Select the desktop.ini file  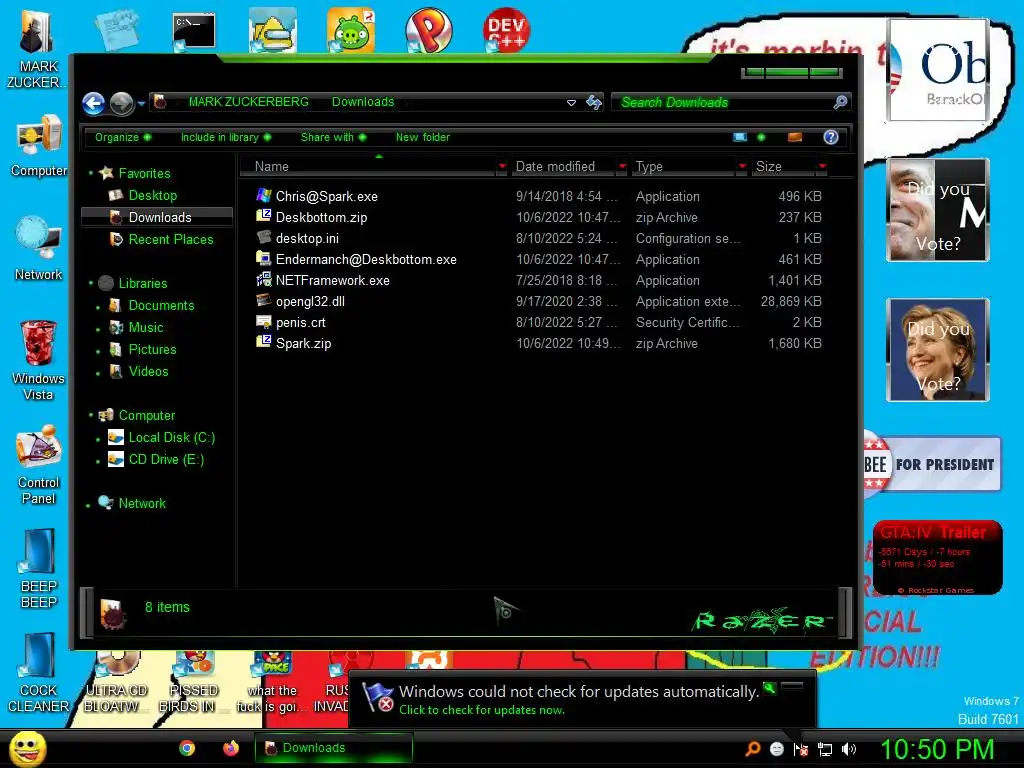point(307,238)
